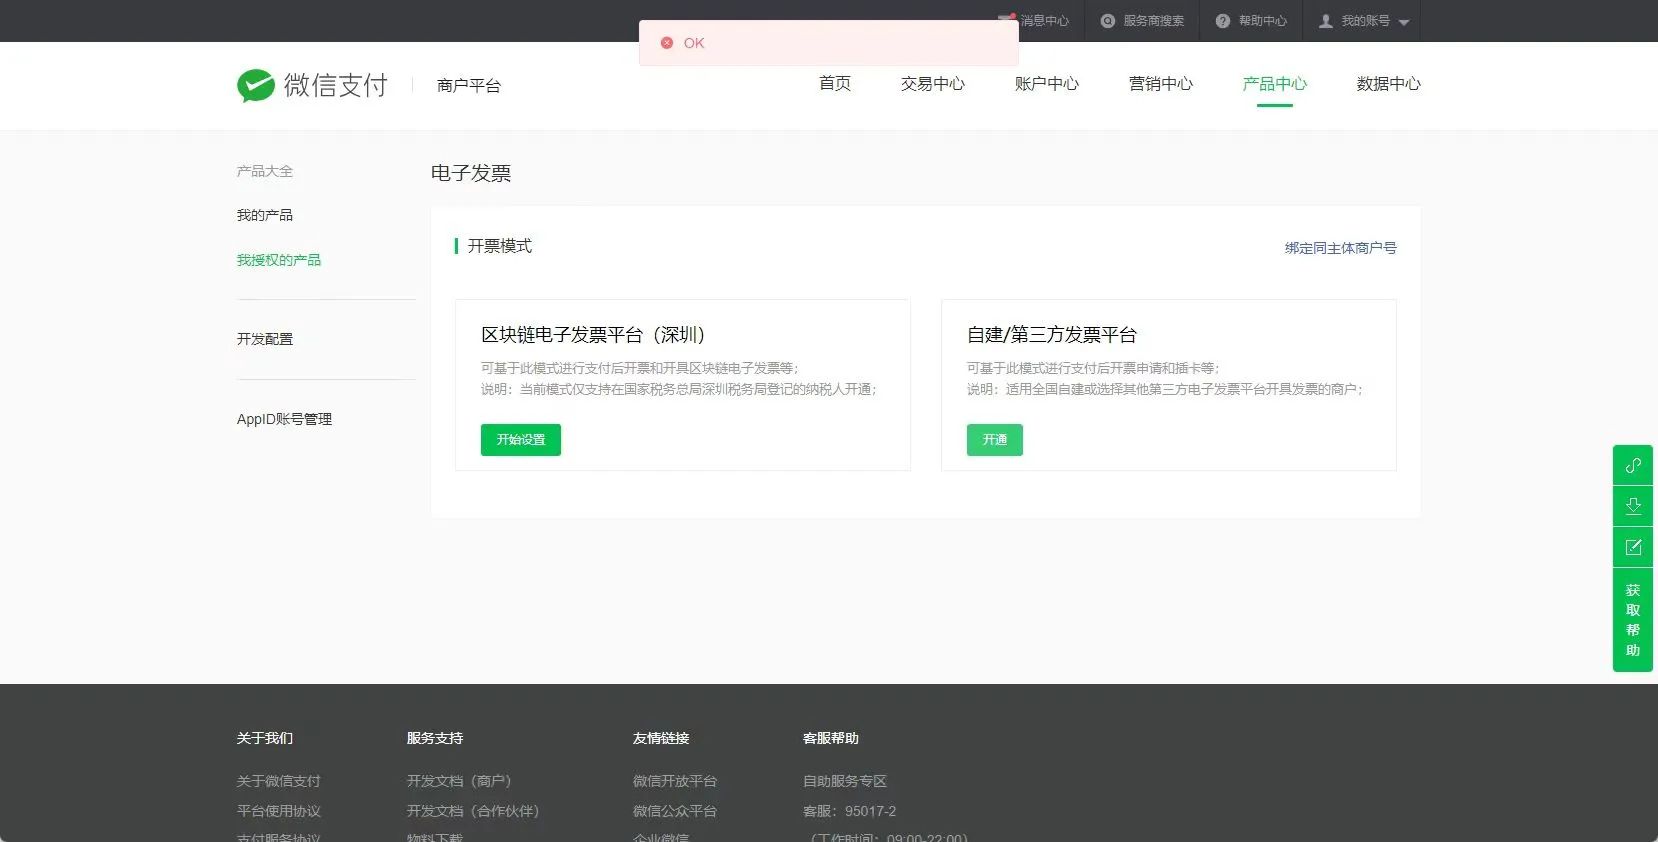Viewport: 1658px width, 842px height.
Task: Click the 获取帮助 floating button
Action: (1633, 620)
